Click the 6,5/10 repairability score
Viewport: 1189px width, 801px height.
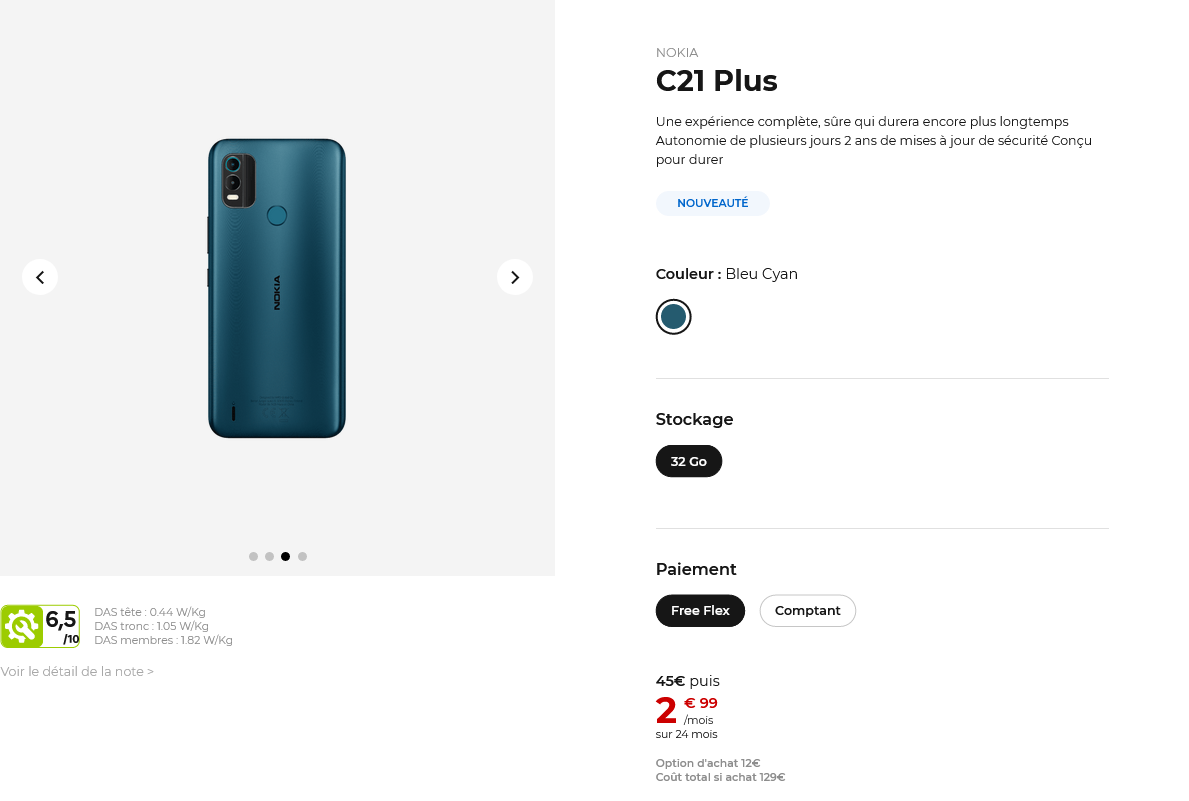(x=61, y=624)
